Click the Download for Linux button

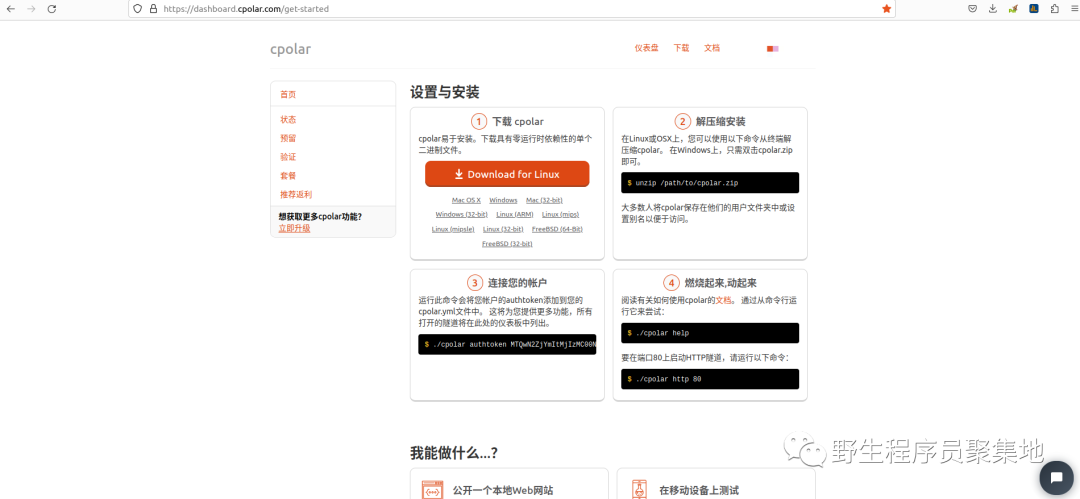click(507, 174)
